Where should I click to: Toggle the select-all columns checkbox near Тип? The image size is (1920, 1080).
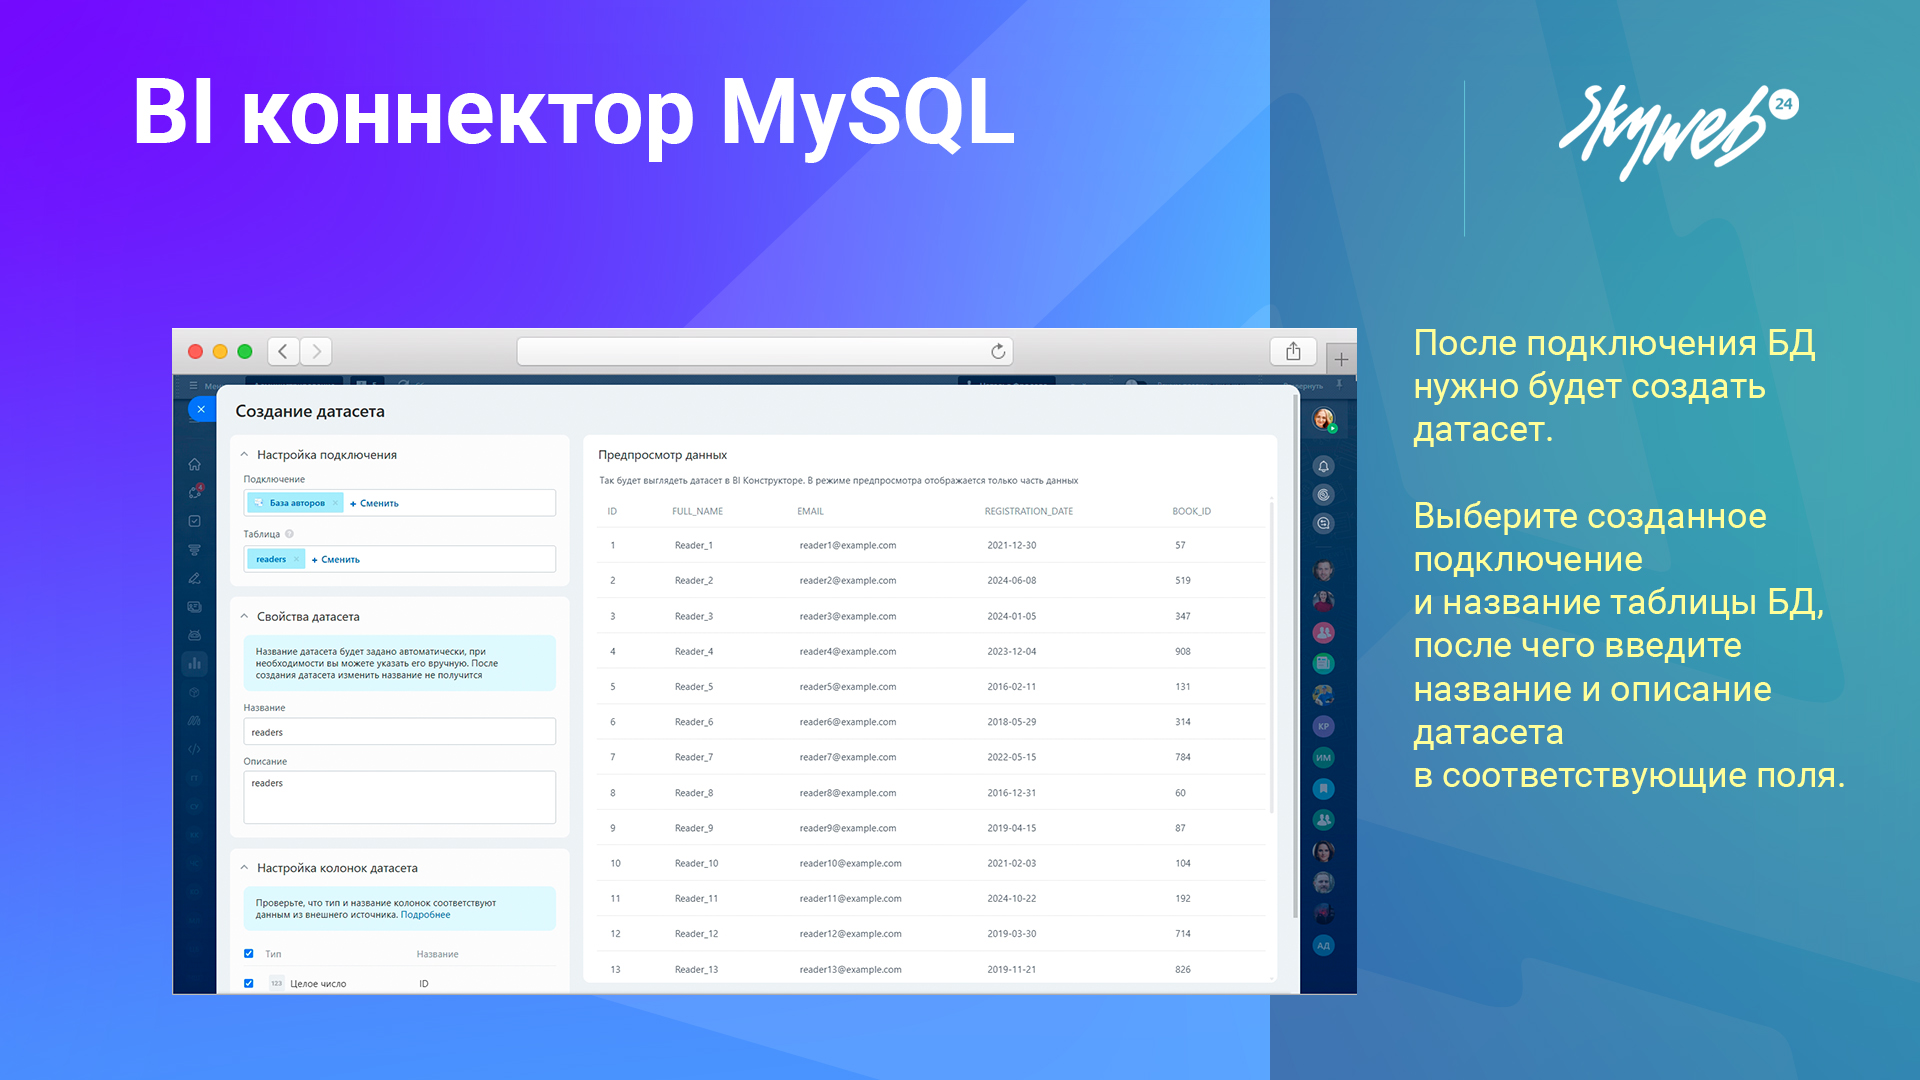coord(249,954)
